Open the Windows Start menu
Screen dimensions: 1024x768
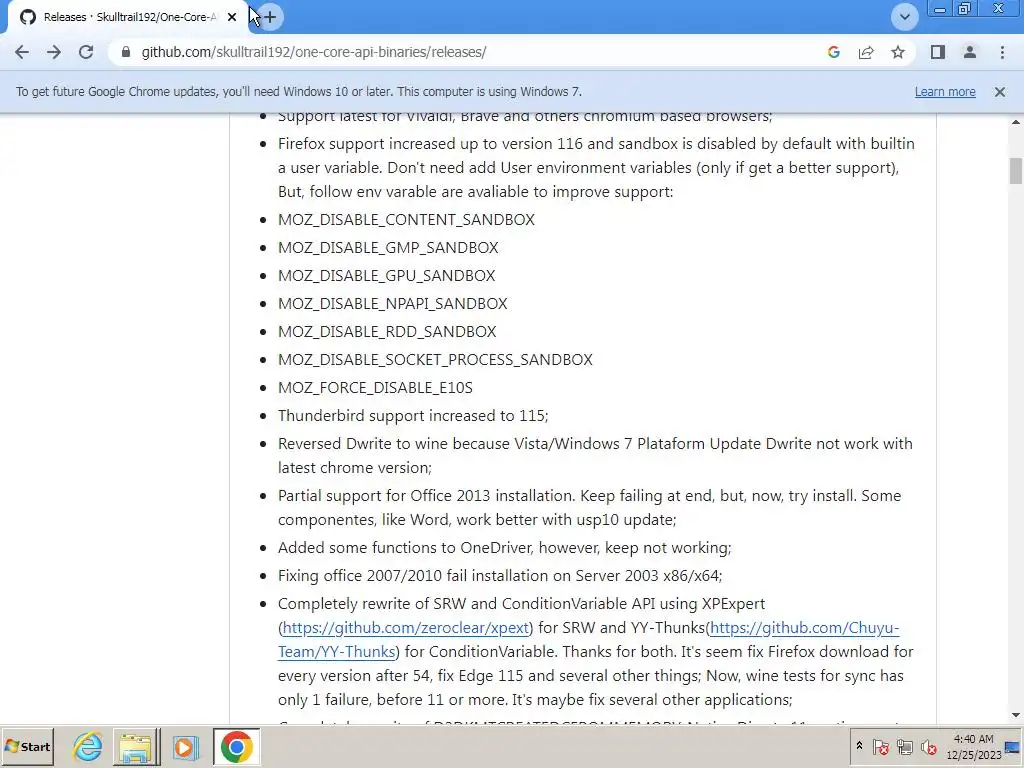(27, 746)
